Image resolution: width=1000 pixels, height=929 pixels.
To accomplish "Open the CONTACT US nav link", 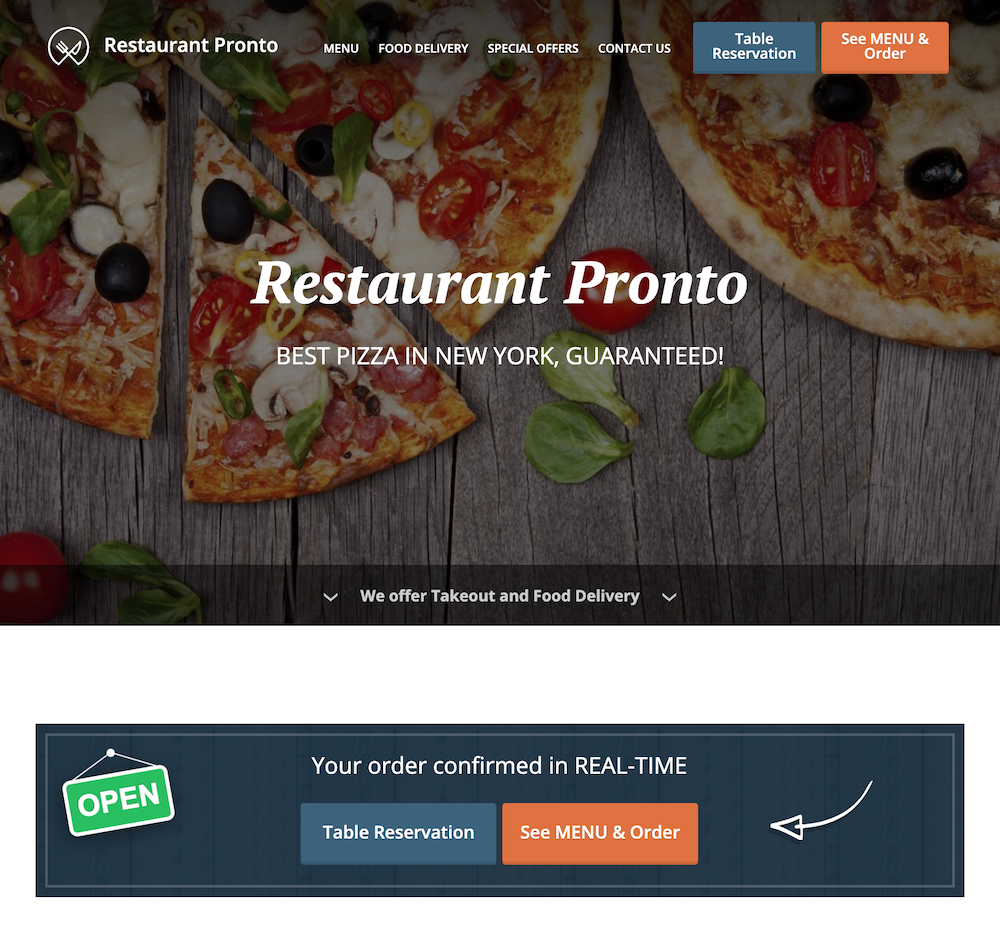I will tap(634, 48).
